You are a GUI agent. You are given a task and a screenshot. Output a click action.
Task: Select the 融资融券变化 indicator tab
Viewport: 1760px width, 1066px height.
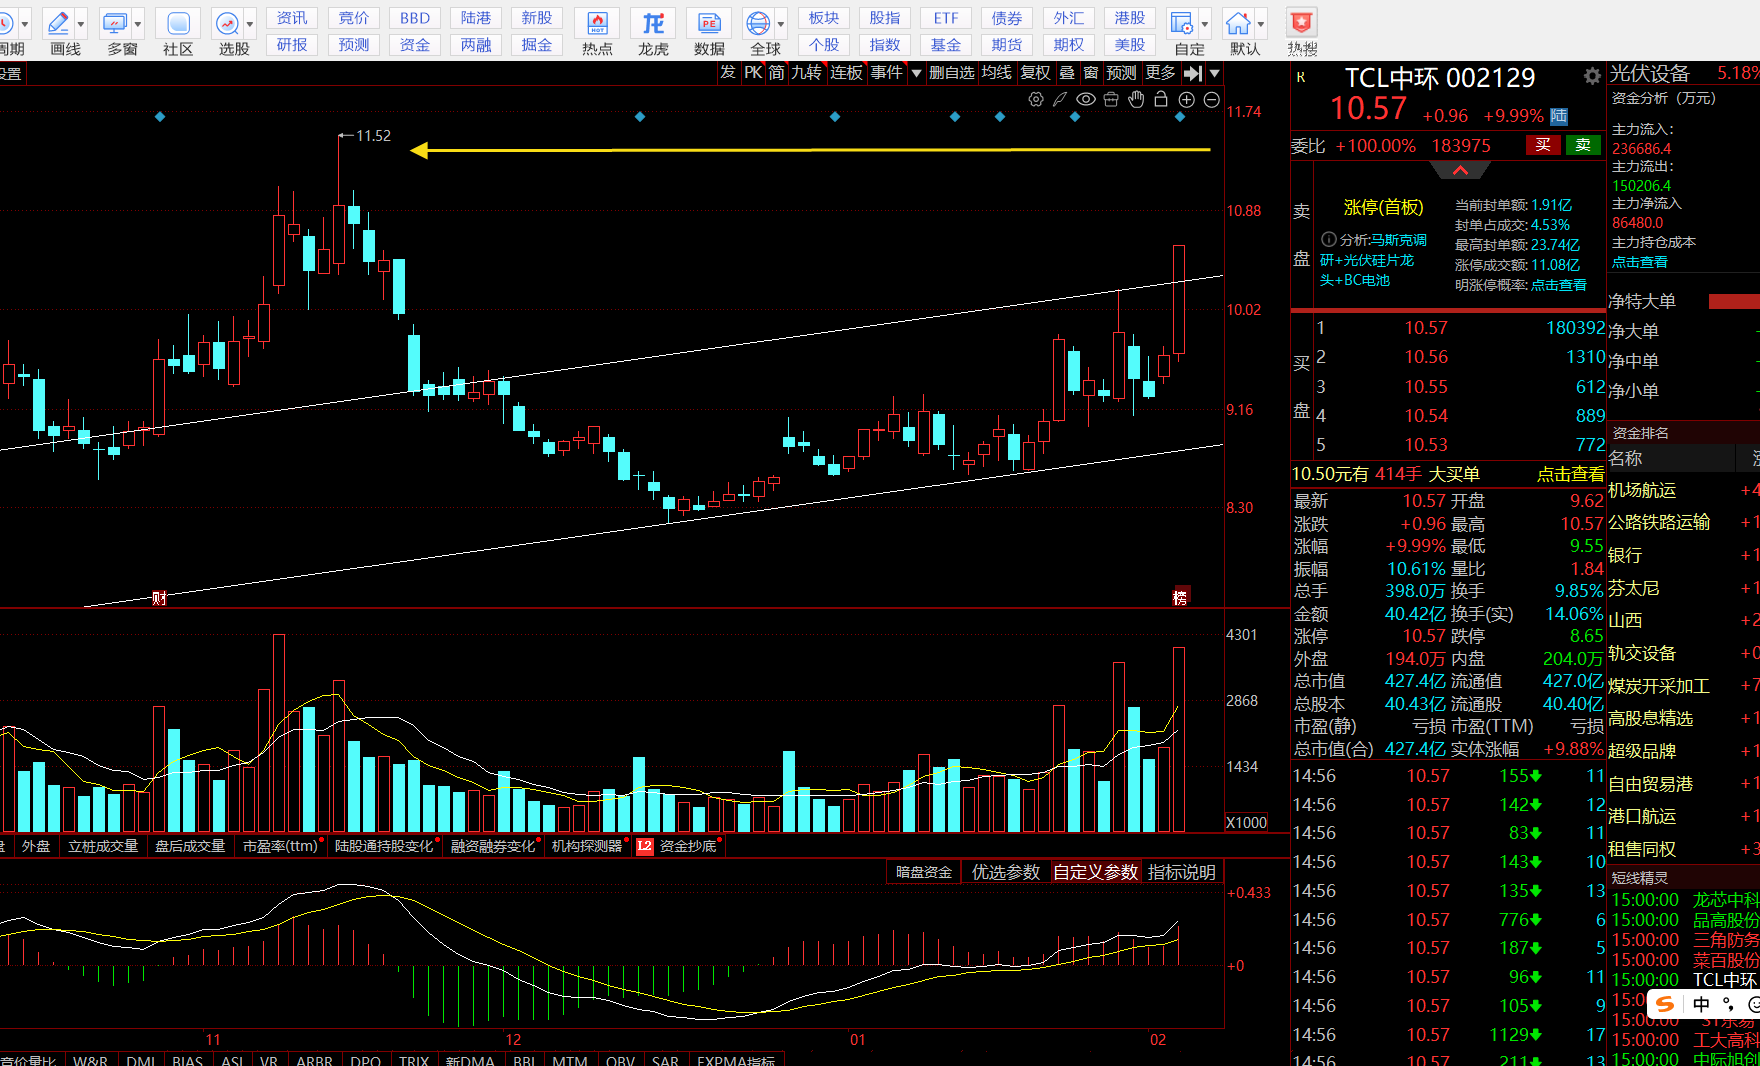tap(493, 846)
